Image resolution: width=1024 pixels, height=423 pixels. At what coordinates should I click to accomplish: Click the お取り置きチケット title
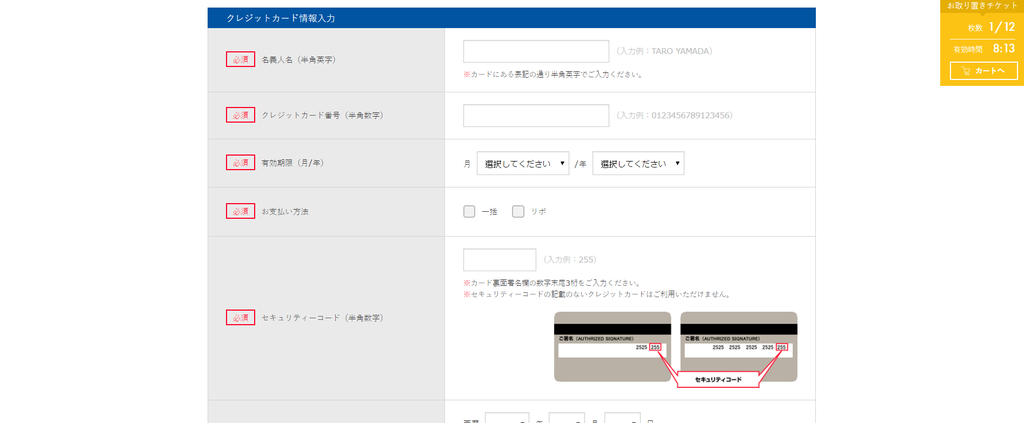click(x=982, y=5)
